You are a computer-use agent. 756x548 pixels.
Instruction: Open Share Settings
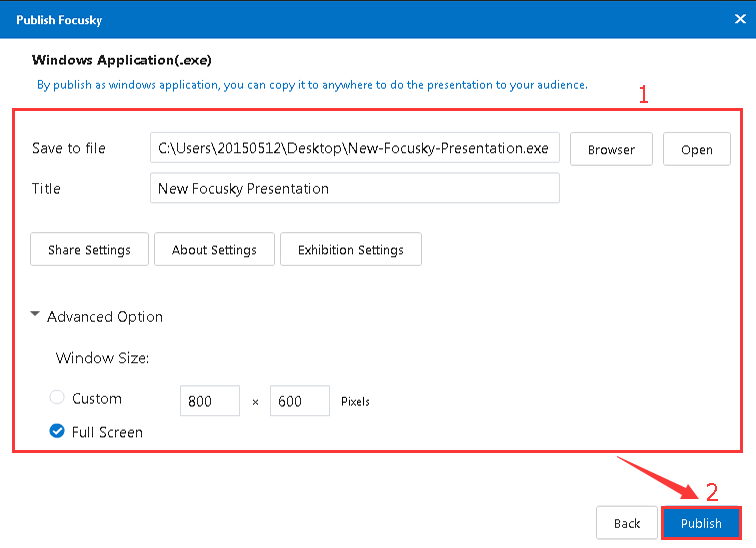[89, 249]
